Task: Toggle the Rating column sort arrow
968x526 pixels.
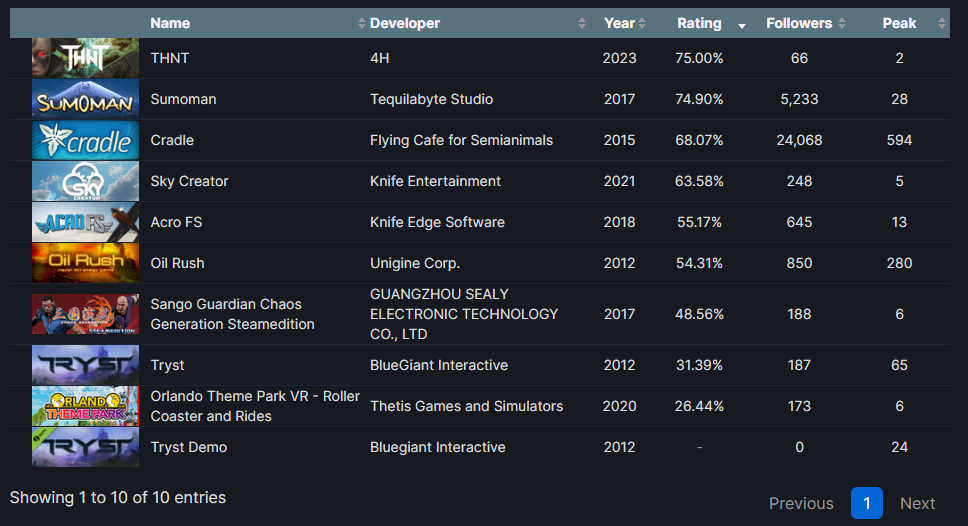Action: [x=741, y=25]
